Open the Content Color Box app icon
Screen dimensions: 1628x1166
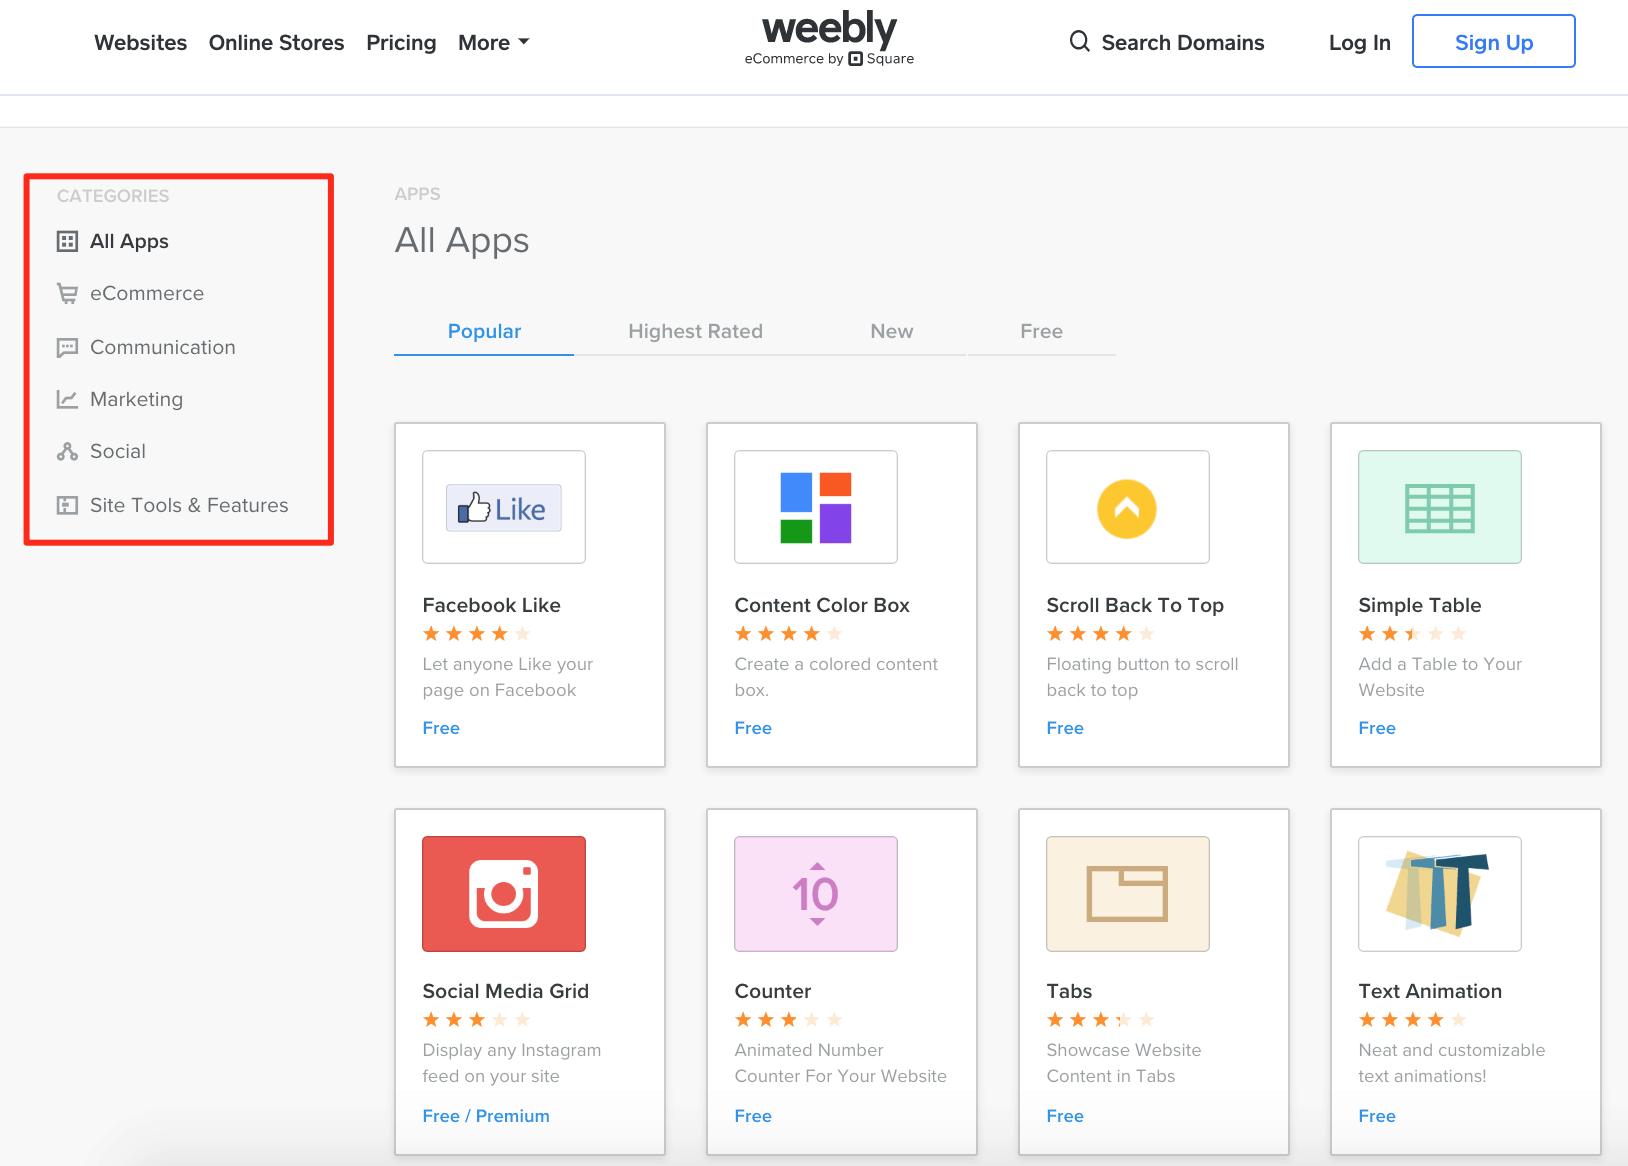[x=816, y=507]
